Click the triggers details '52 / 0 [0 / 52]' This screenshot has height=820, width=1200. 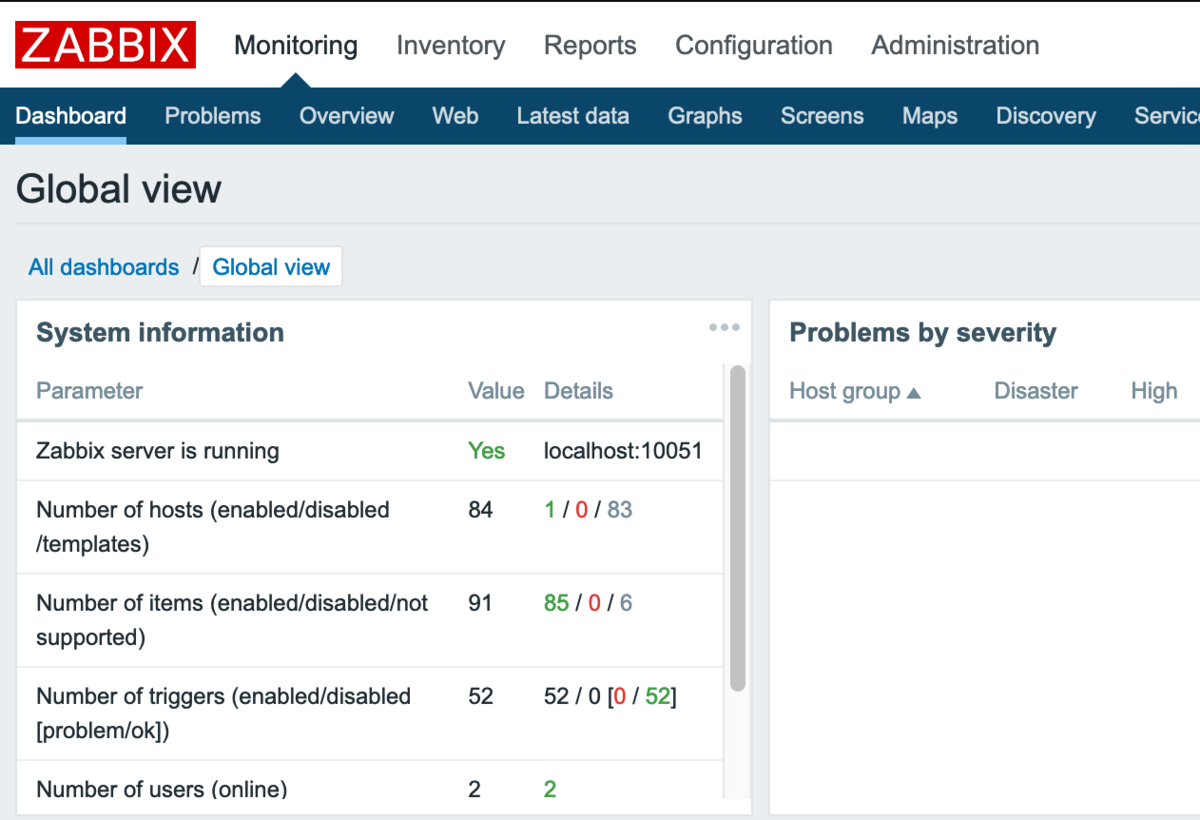tap(611, 696)
